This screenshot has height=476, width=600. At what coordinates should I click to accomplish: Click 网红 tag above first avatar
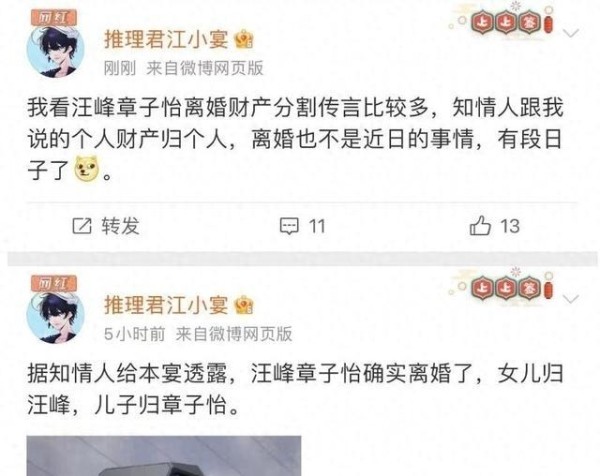click(54, 18)
